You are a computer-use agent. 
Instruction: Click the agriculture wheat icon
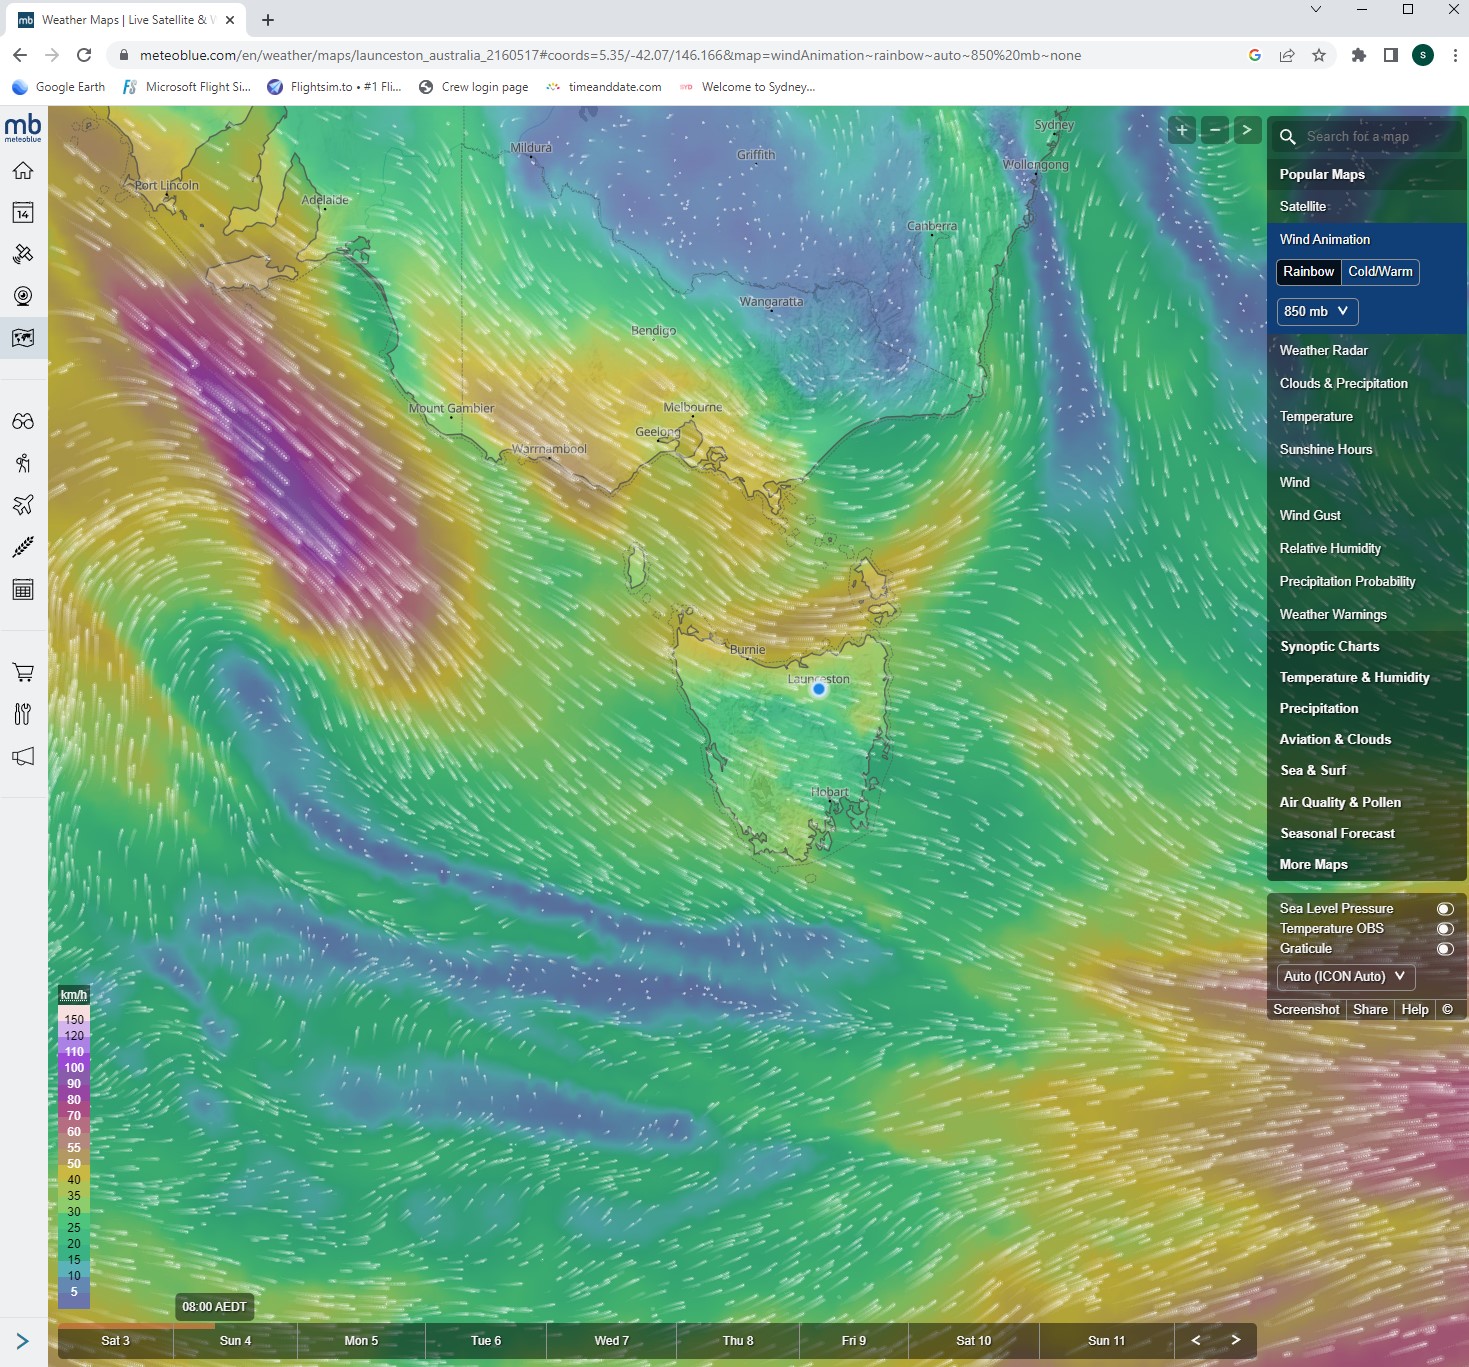tap(24, 546)
